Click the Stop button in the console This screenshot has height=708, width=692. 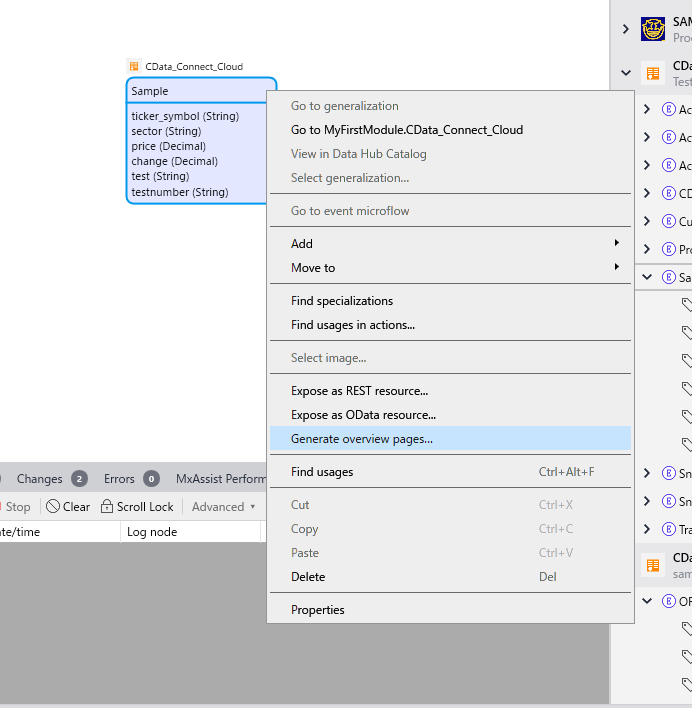17,507
